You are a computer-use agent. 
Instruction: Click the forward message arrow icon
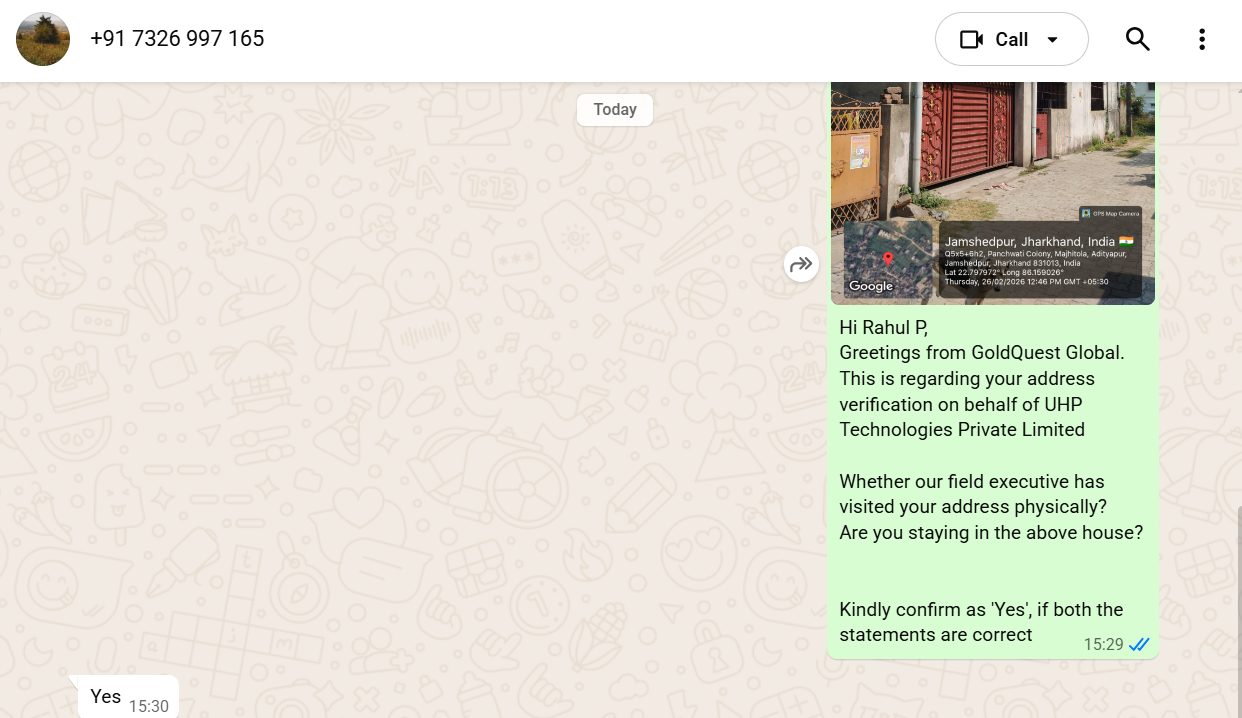[x=801, y=264]
